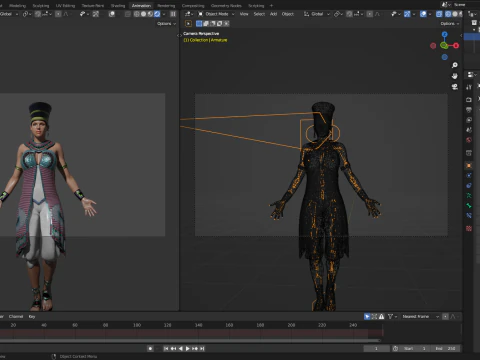Jump to the timeline start frame

[x=166, y=348]
